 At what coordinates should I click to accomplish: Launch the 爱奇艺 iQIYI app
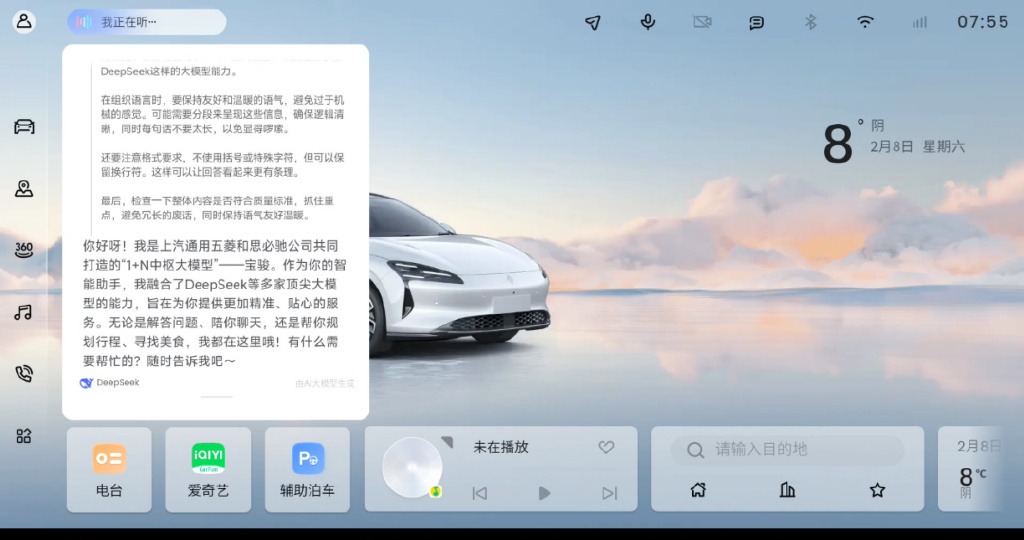point(208,469)
